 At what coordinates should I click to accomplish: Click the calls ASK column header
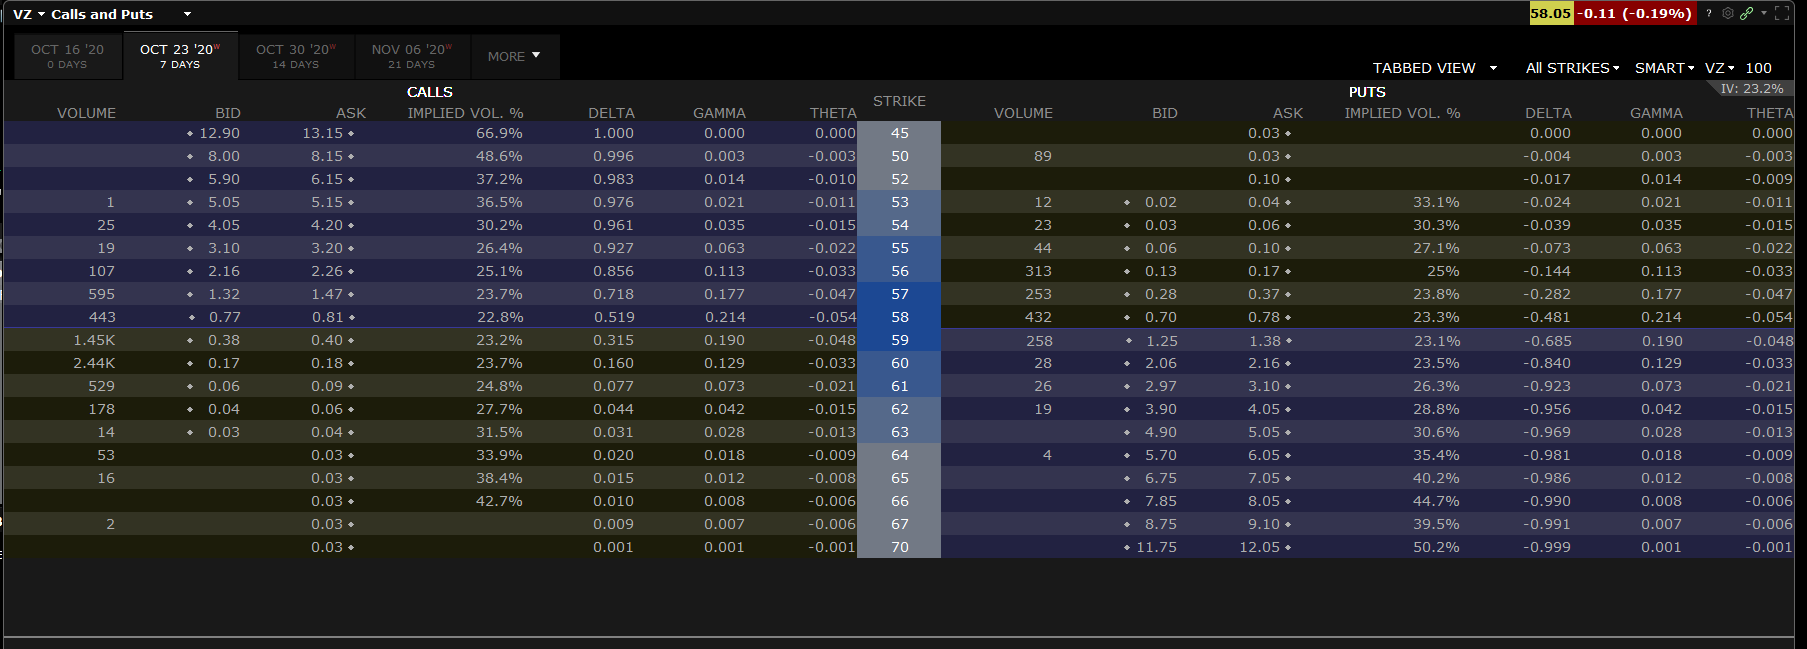351,113
